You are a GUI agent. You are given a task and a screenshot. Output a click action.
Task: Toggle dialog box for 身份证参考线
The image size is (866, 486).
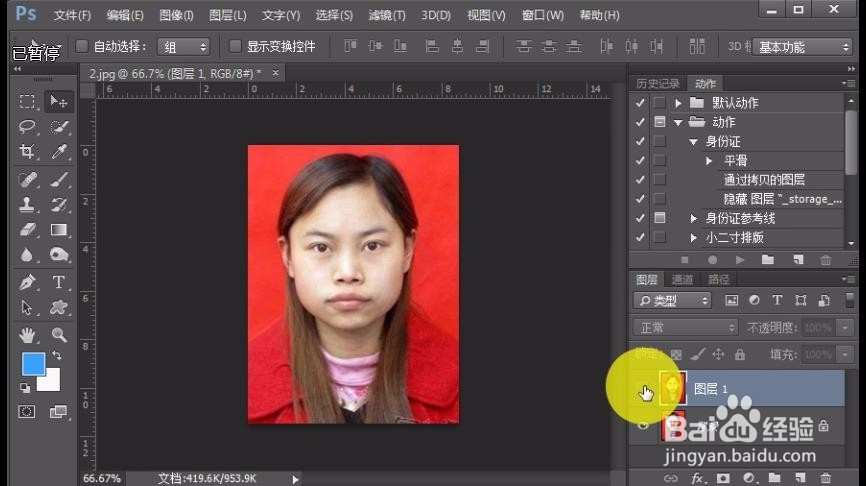click(659, 218)
